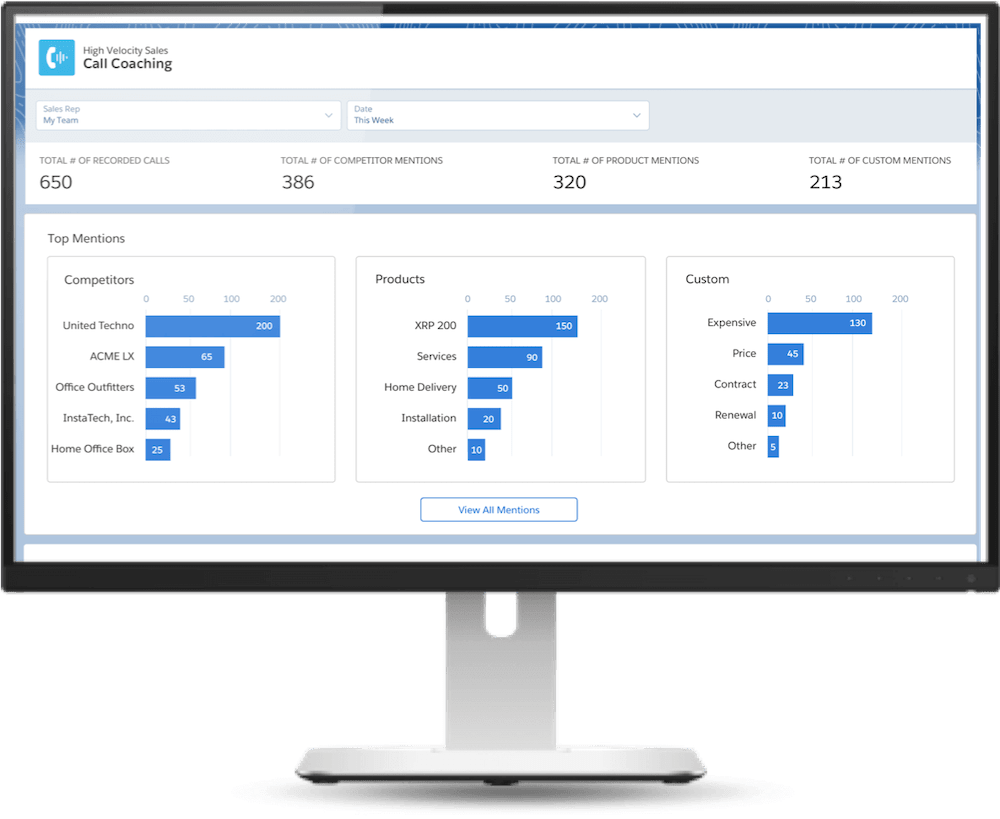Click the 'Renewal' label
The height and width of the screenshot is (819, 1000).
pos(735,415)
